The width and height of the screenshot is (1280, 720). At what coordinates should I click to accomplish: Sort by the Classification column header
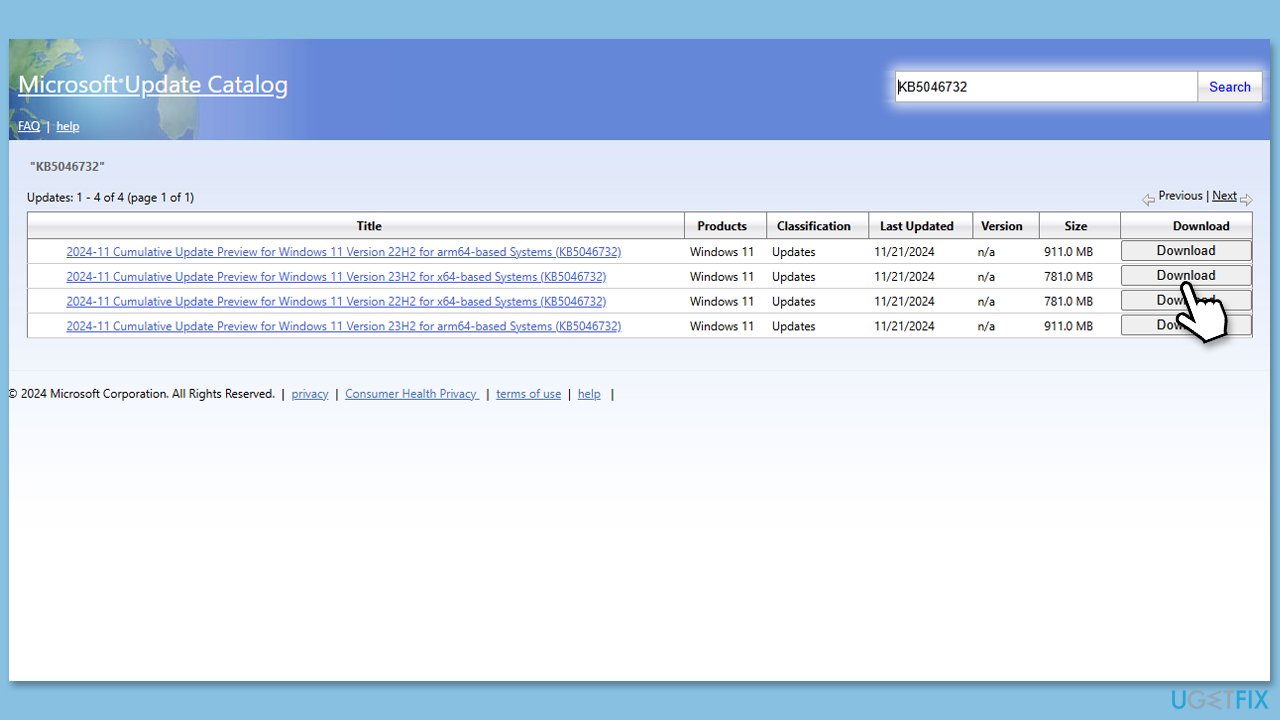pyautogui.click(x=814, y=226)
